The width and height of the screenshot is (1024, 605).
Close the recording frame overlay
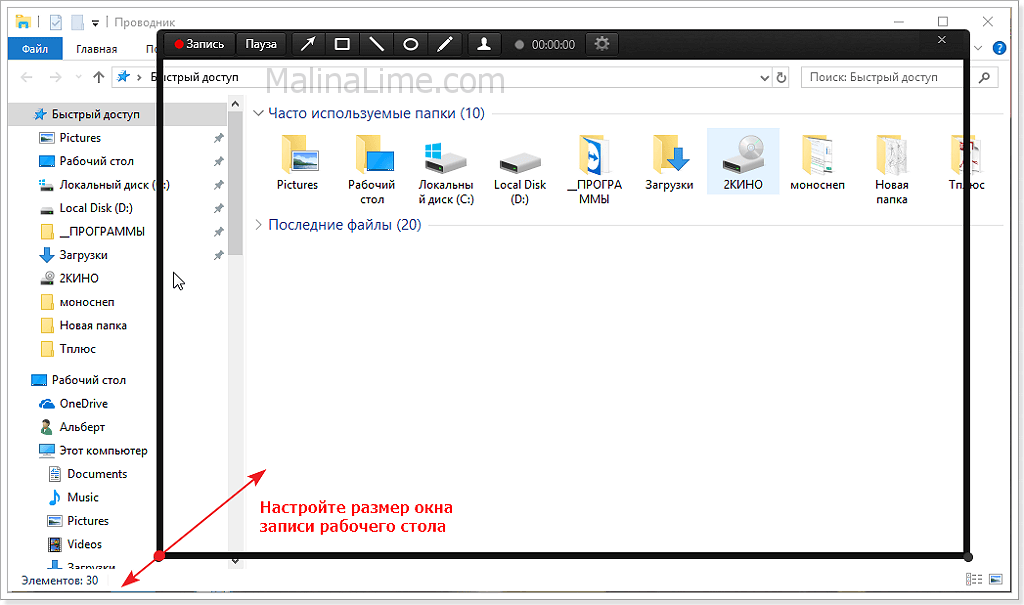pos(940,39)
